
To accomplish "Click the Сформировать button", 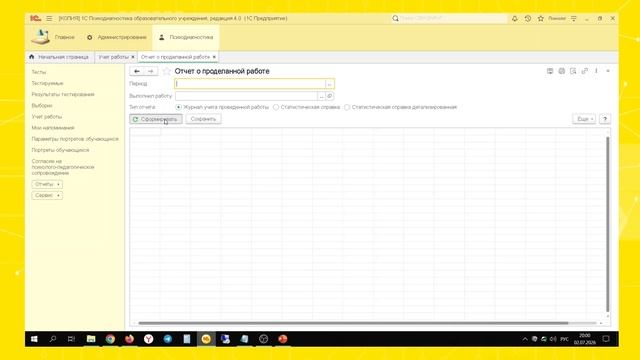I will 156,119.
